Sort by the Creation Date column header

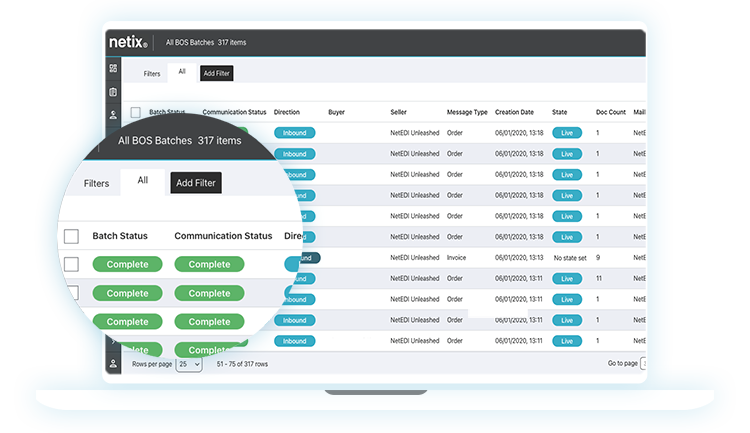click(x=514, y=112)
